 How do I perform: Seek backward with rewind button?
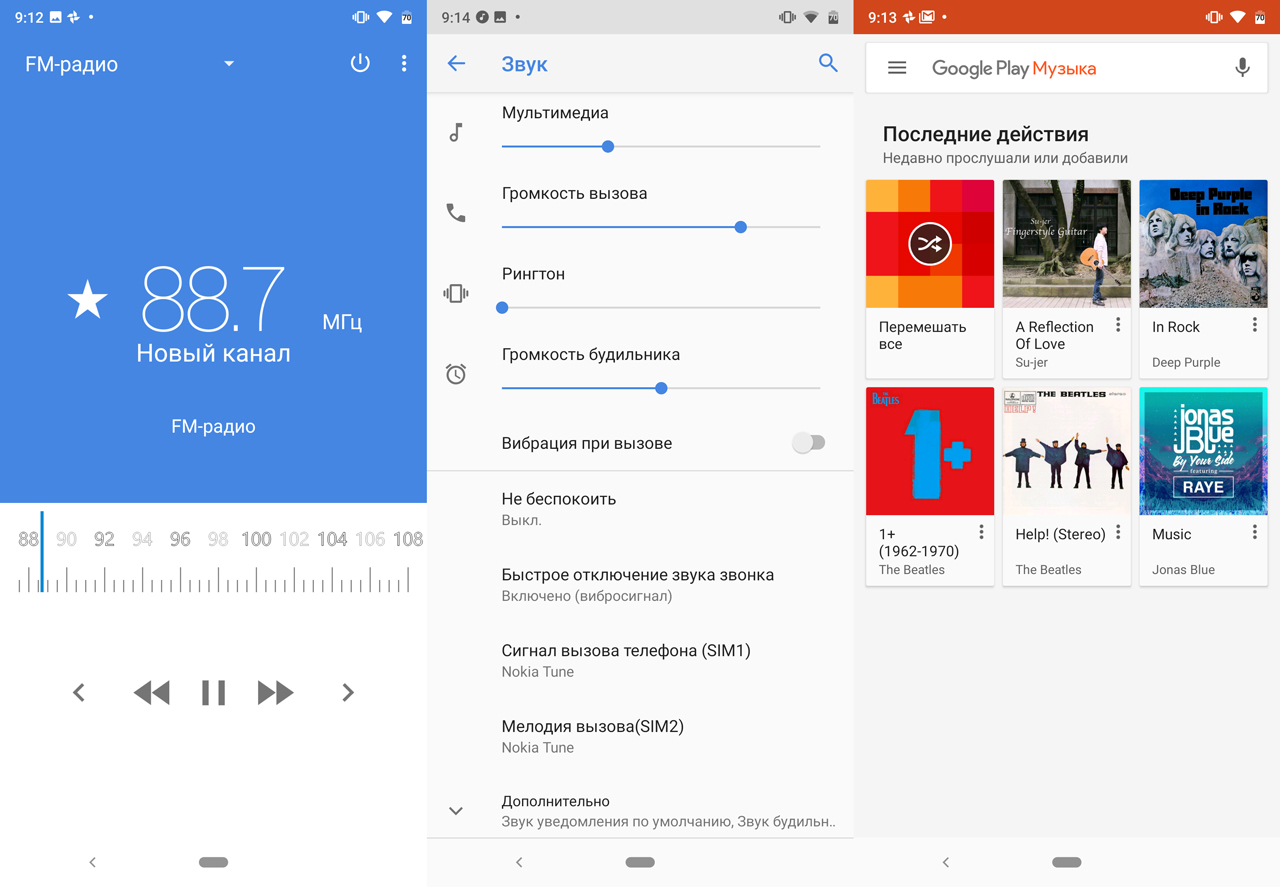pos(152,692)
